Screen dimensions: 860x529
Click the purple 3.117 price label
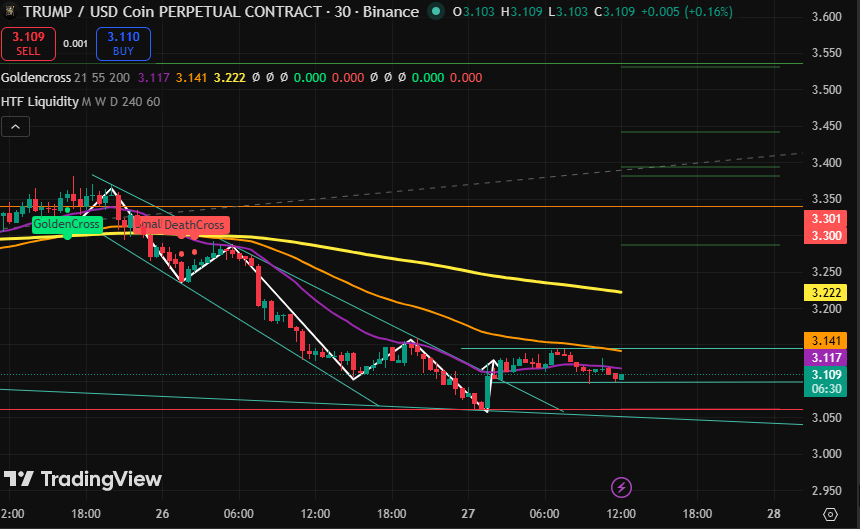coord(825,357)
